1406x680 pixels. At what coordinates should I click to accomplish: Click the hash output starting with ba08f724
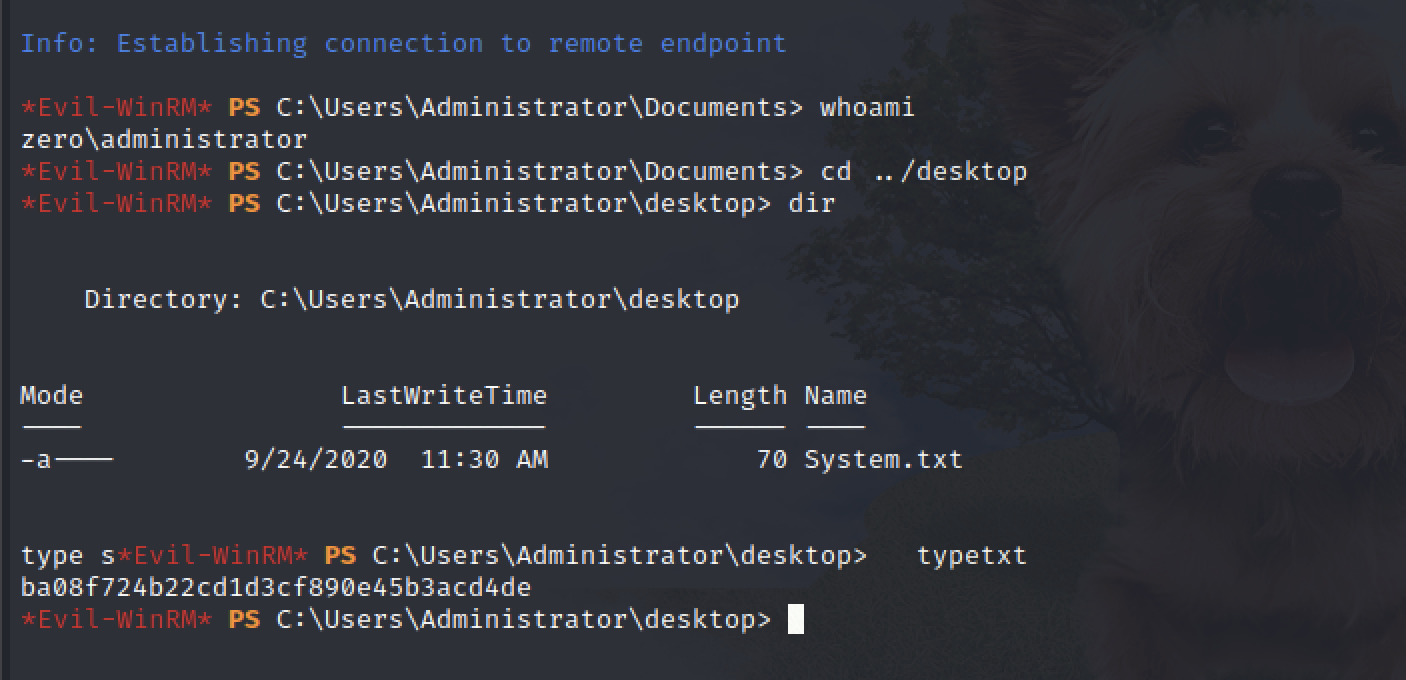click(x=275, y=587)
